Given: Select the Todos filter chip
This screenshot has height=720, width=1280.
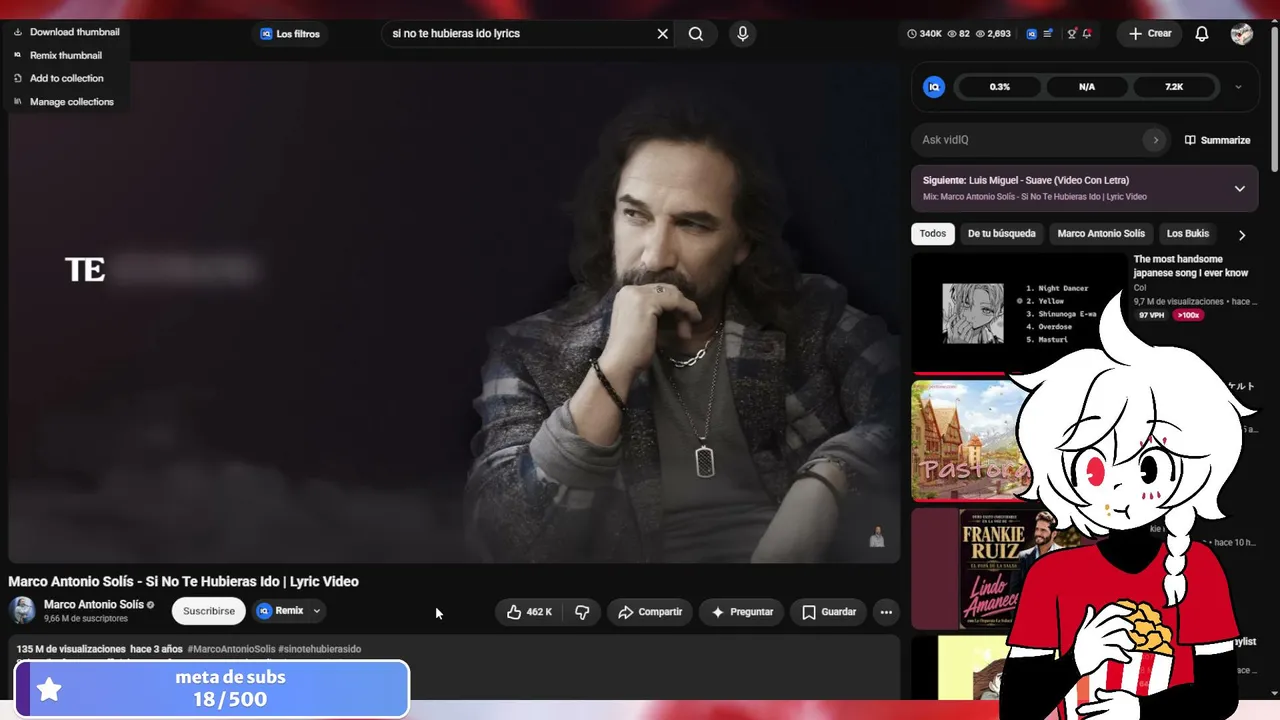Looking at the screenshot, I should coord(933,234).
